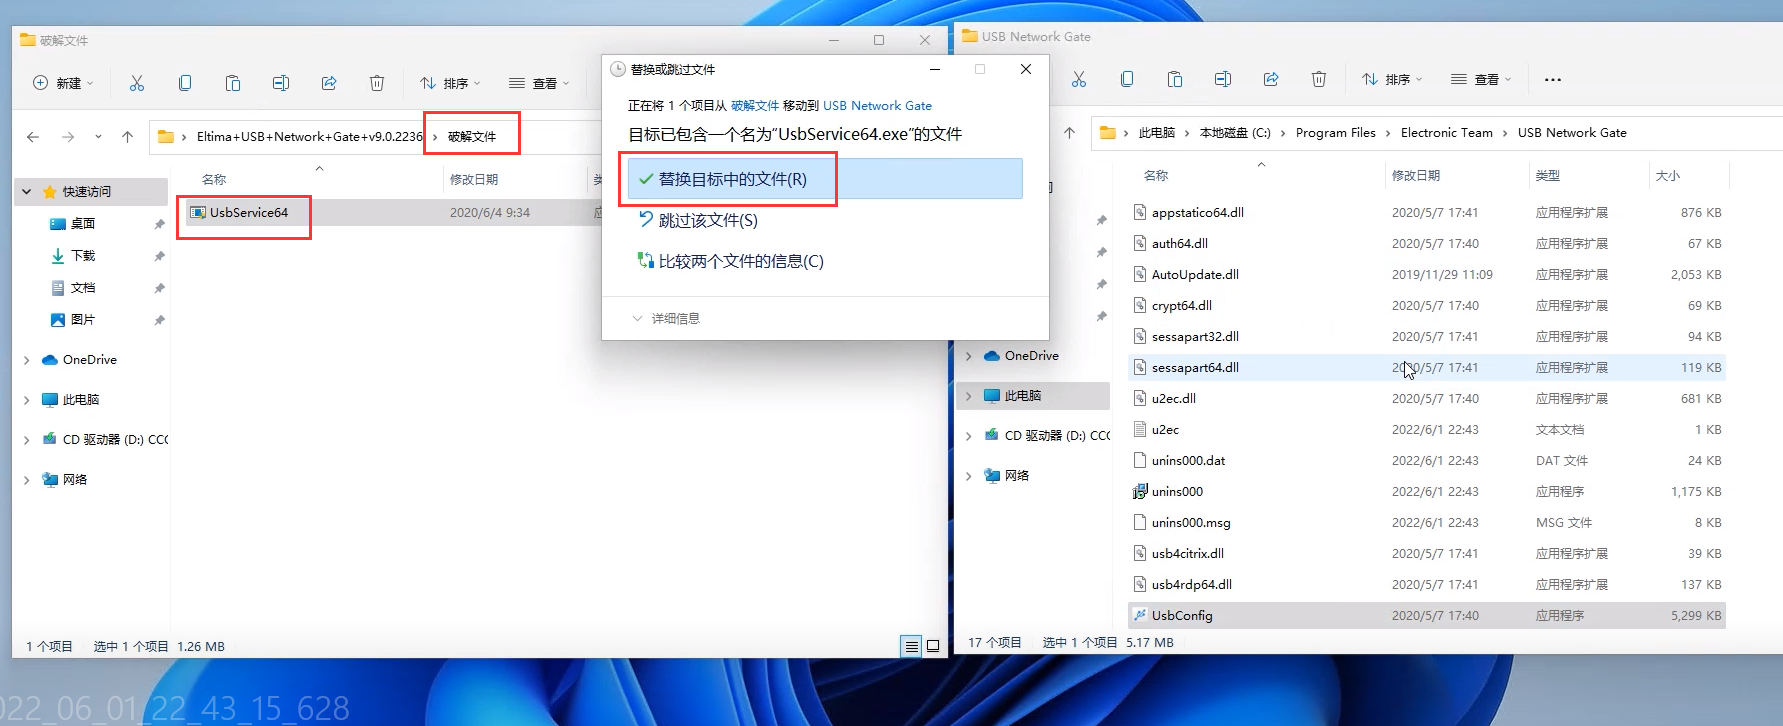This screenshot has height=726, width=1783.
Task: Expand details (详细信息) in replace dialog
Action: point(666,318)
